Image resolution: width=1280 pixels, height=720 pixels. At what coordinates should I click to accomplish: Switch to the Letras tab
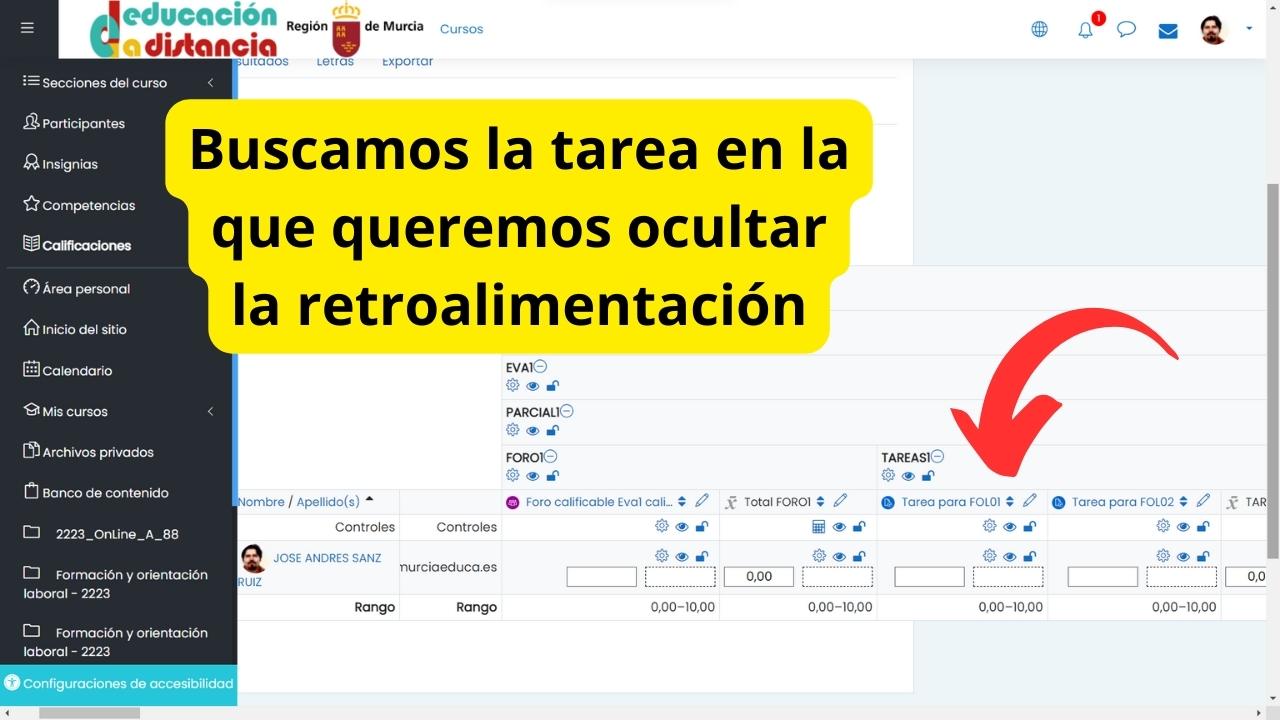[x=335, y=62]
